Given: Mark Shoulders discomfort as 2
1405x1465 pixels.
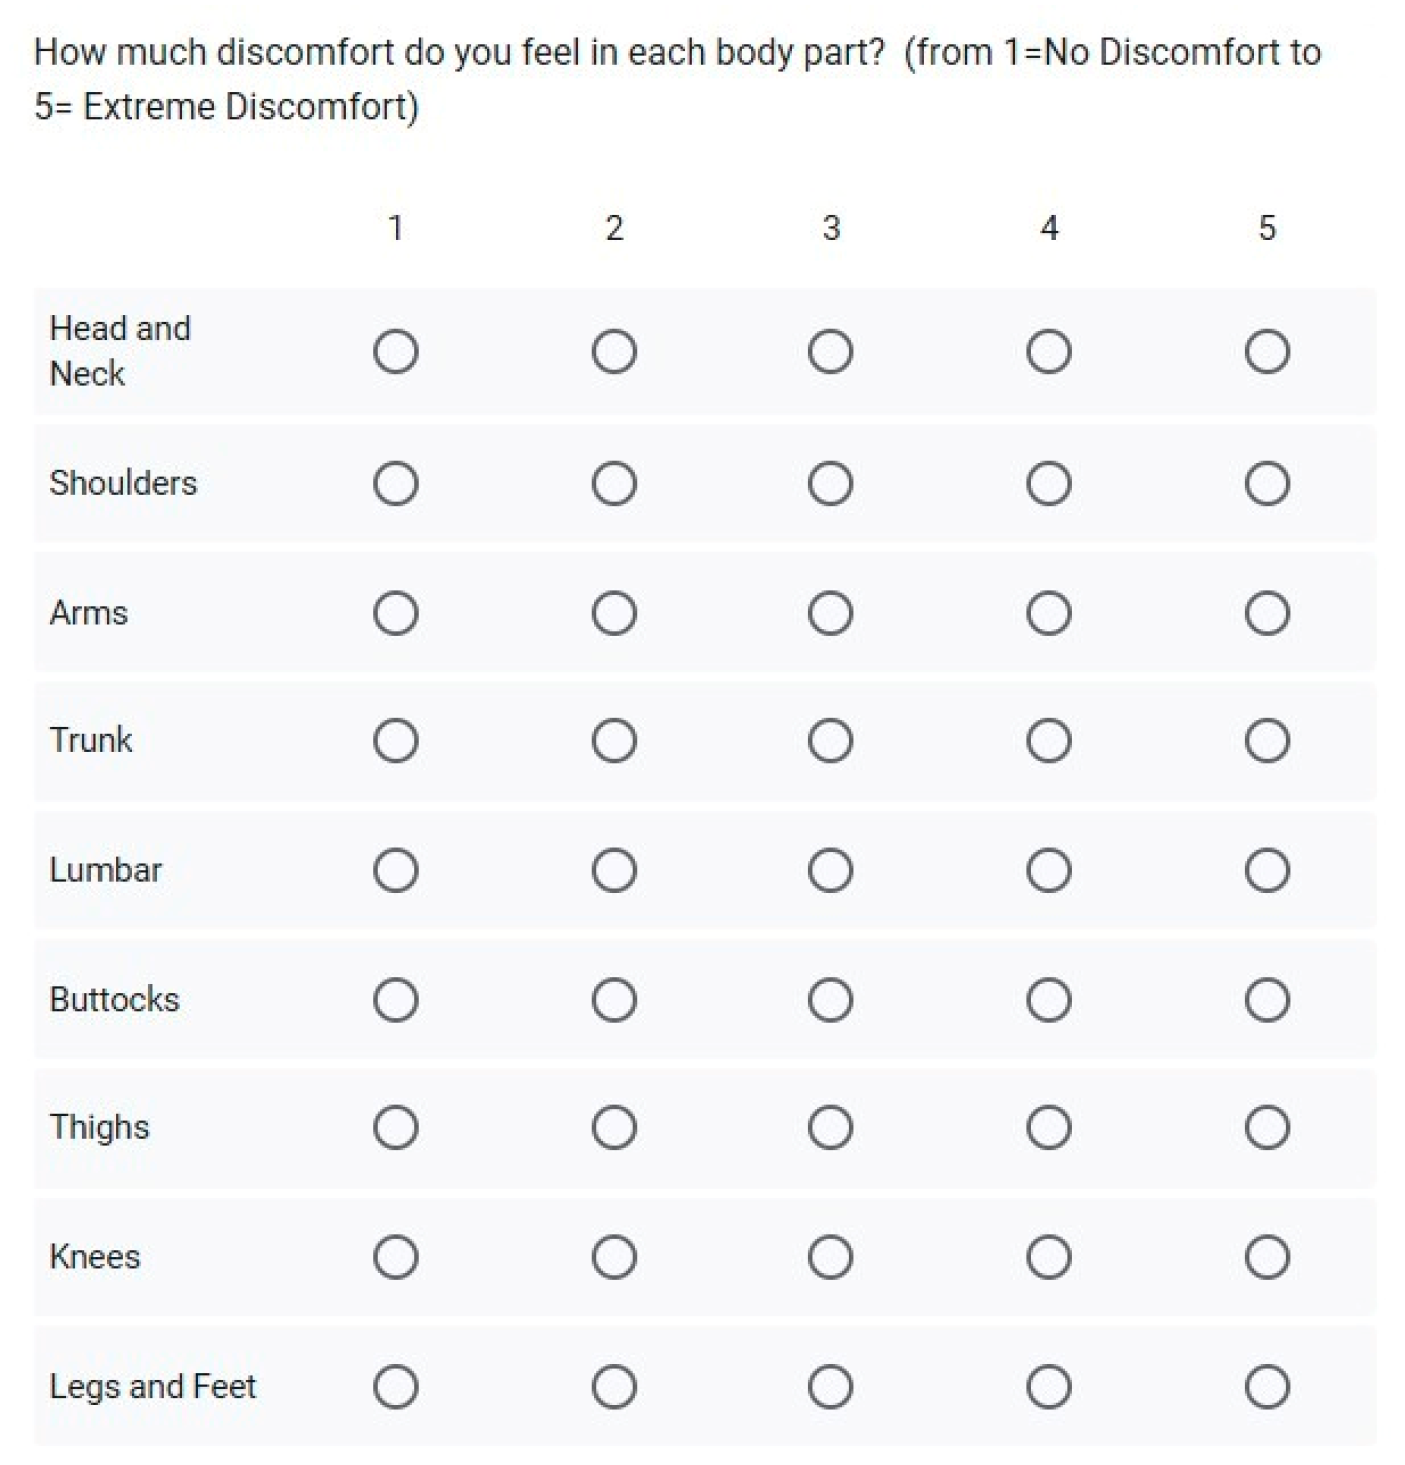Looking at the screenshot, I should click(613, 484).
